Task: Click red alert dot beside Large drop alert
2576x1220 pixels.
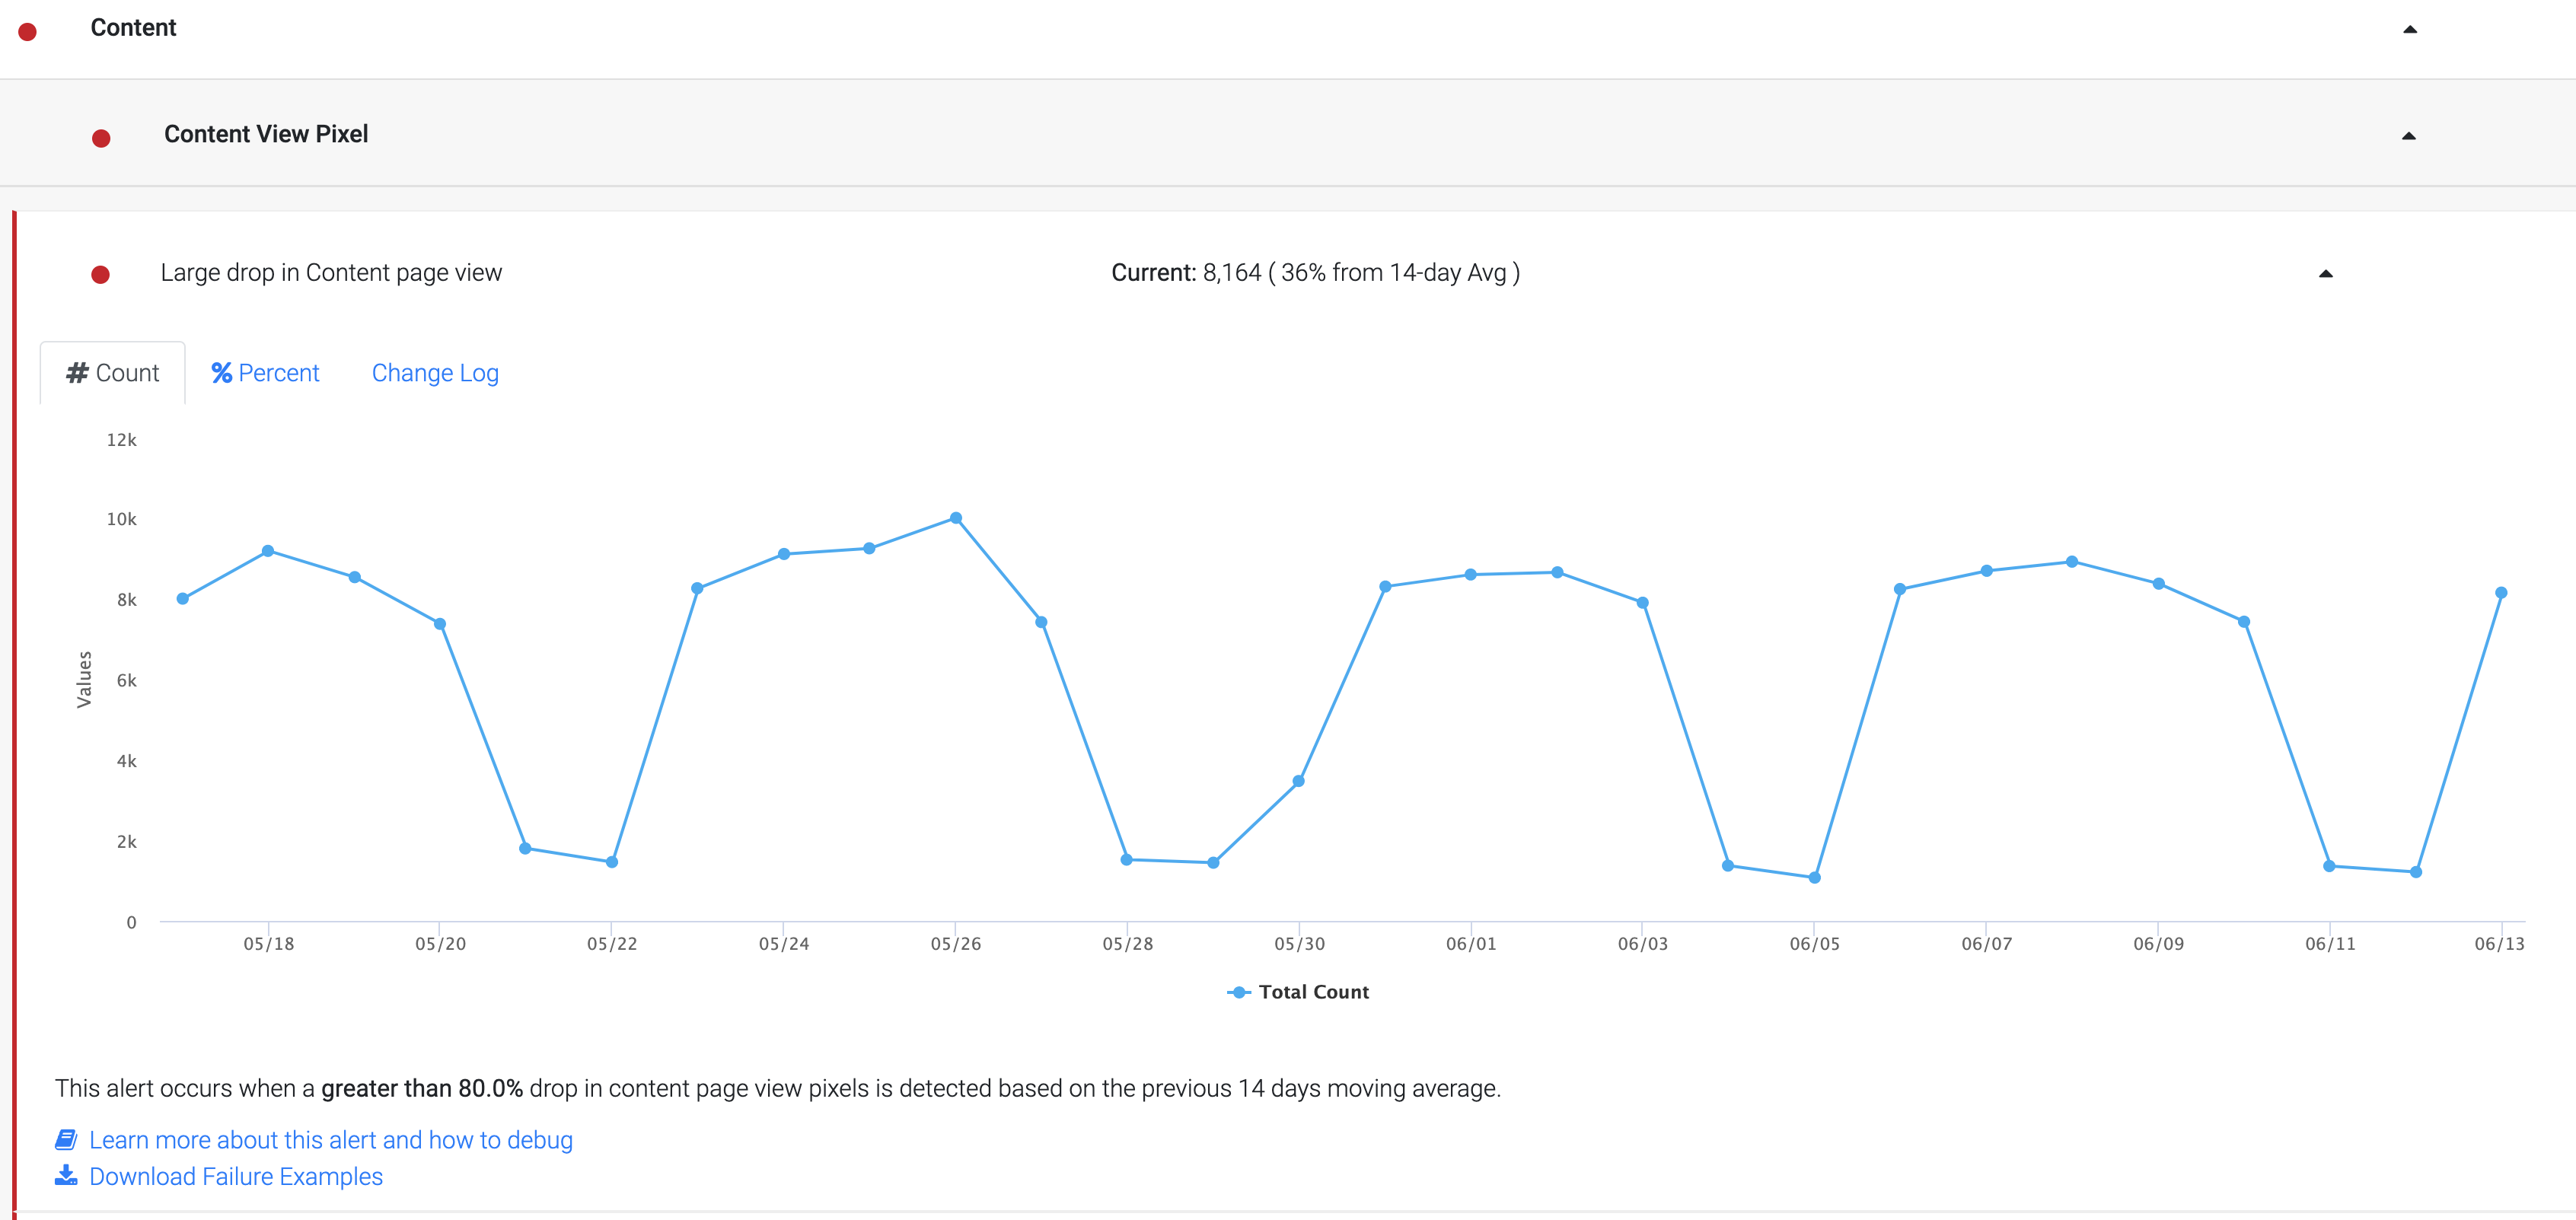Action: 100,275
